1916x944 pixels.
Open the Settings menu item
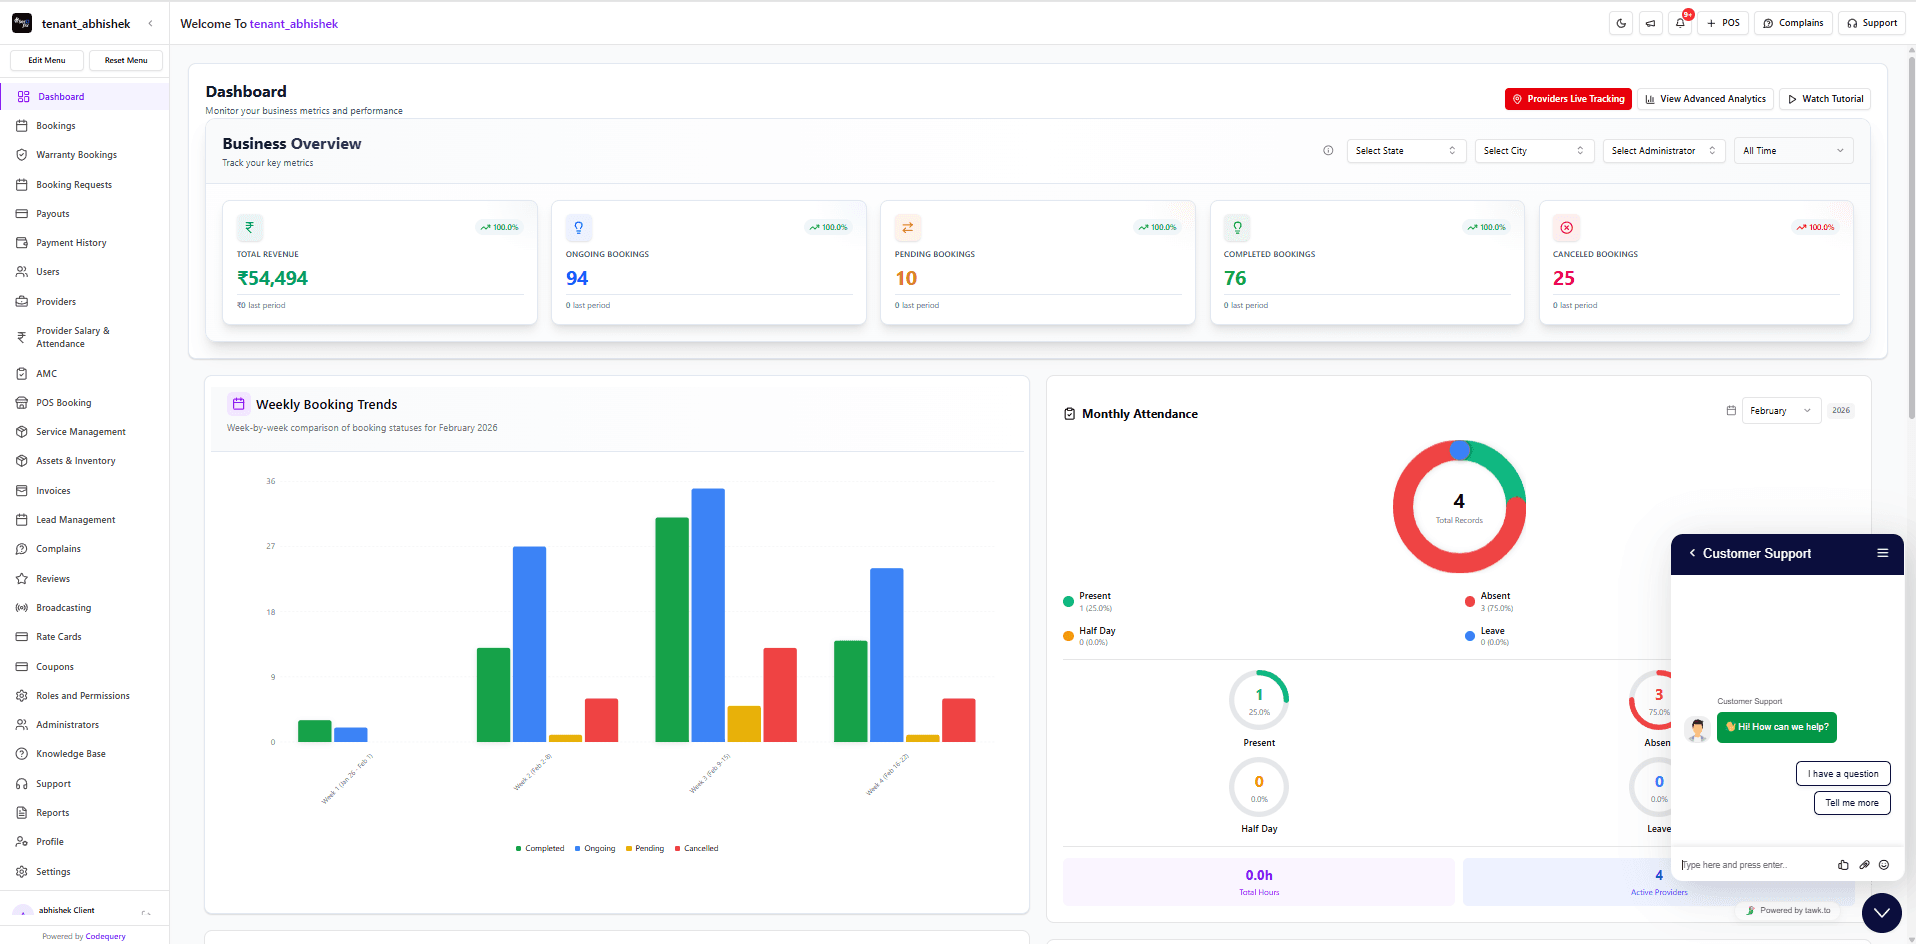[x=51, y=871]
